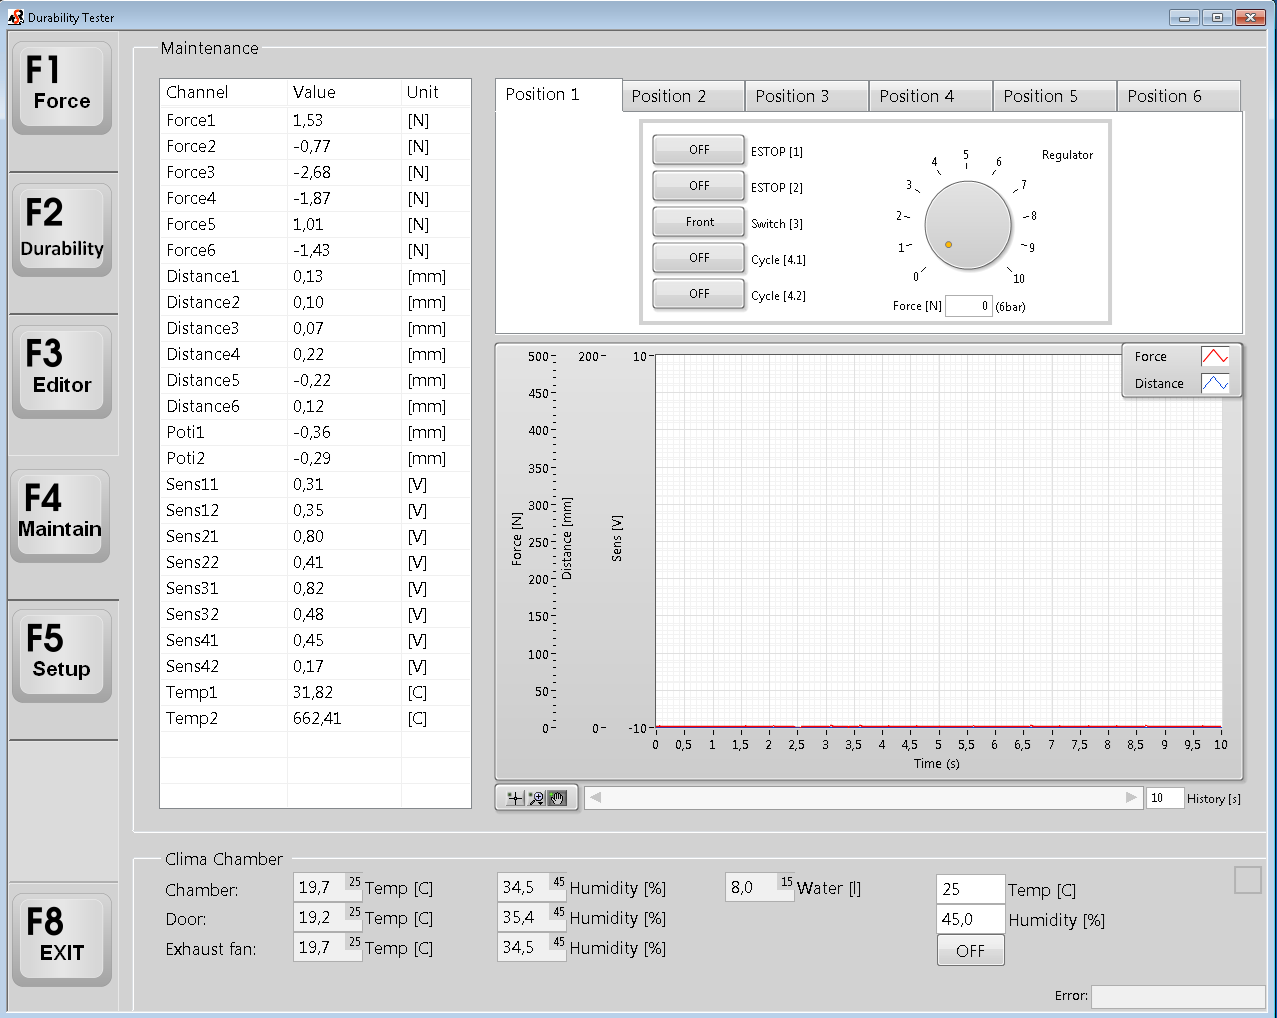
Task: Toggle the Clima Chamber OFF button
Action: 970,951
